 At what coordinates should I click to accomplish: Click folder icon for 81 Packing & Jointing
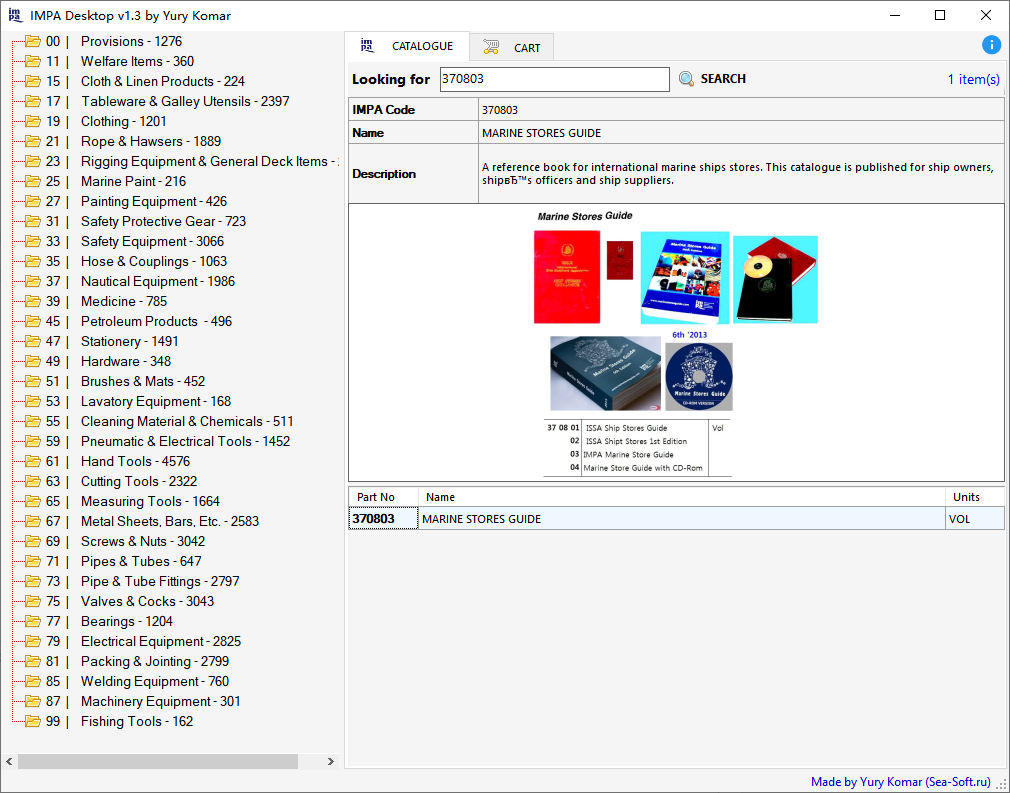click(32, 660)
